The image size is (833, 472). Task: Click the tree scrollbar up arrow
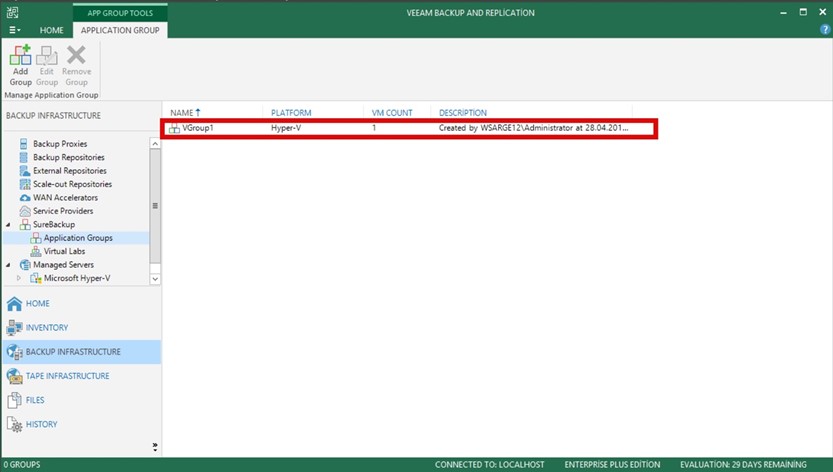(x=155, y=144)
